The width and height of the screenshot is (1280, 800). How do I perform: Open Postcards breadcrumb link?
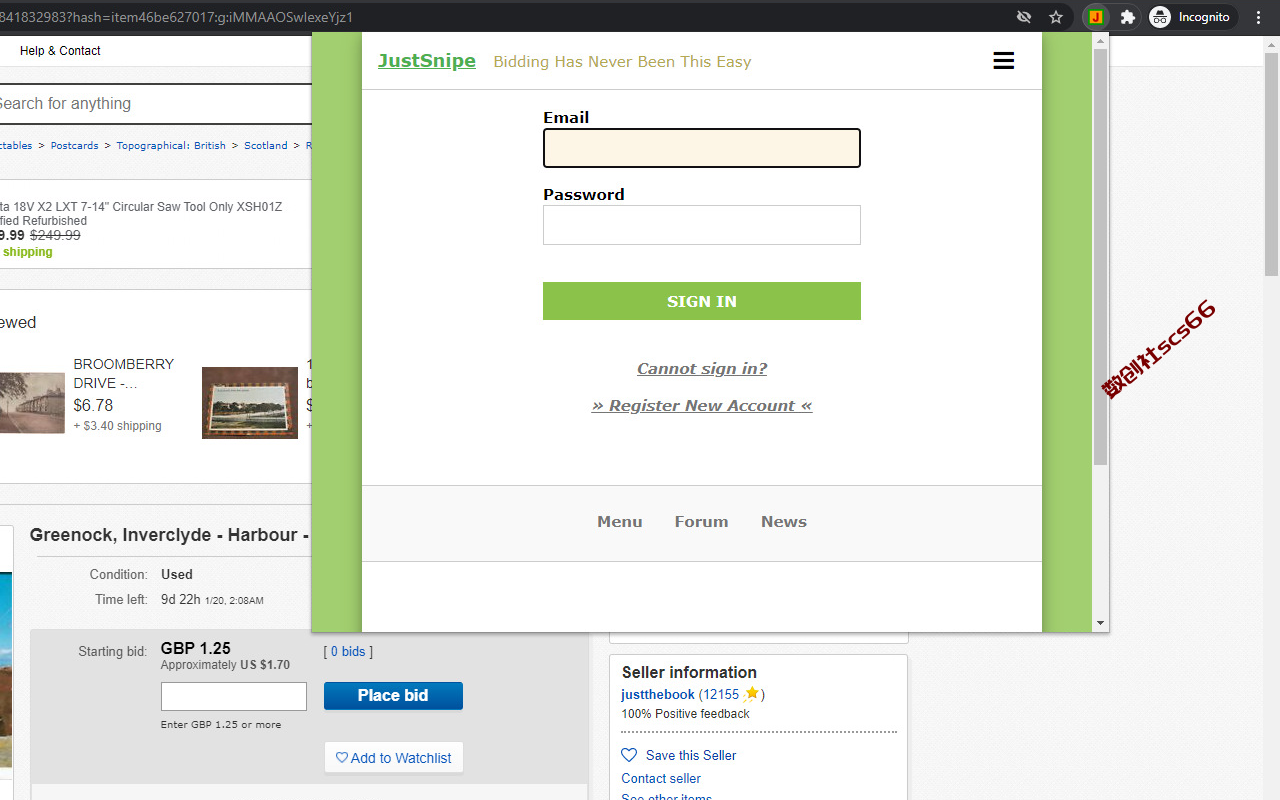(75, 146)
